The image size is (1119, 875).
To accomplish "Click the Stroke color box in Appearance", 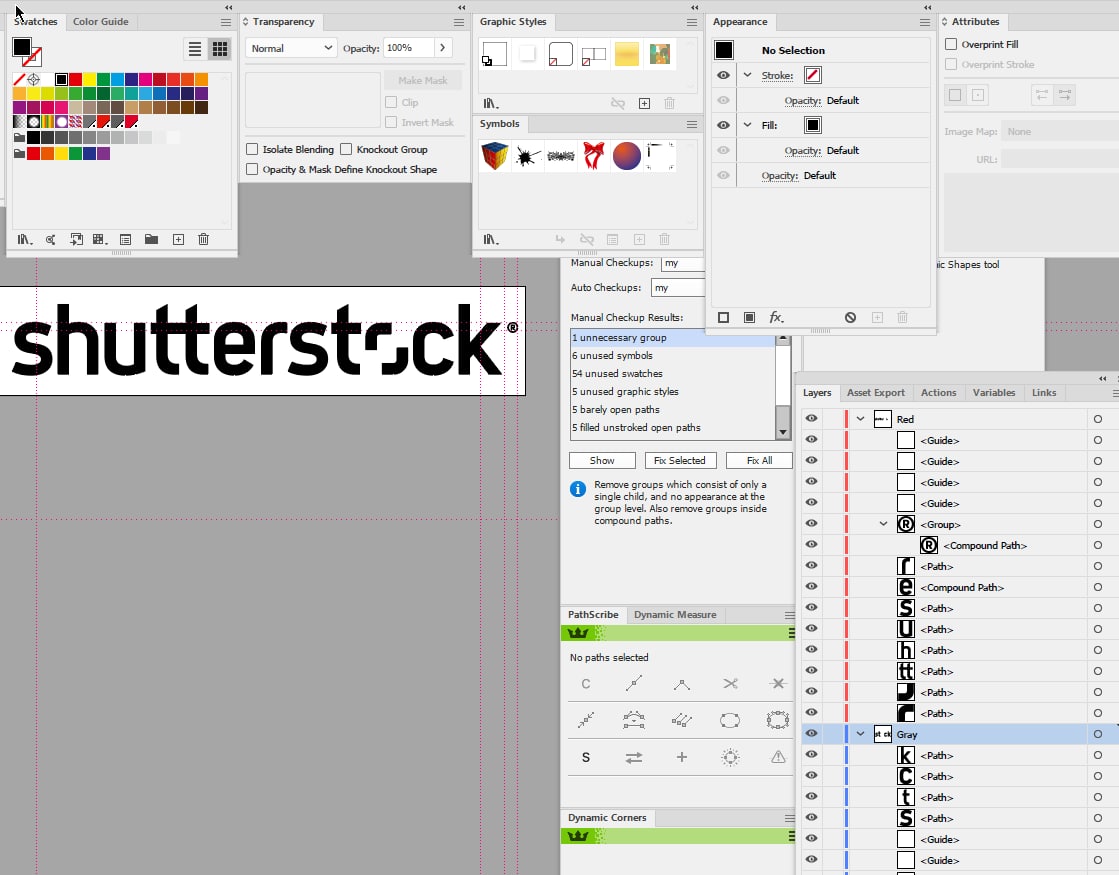I will coord(813,75).
